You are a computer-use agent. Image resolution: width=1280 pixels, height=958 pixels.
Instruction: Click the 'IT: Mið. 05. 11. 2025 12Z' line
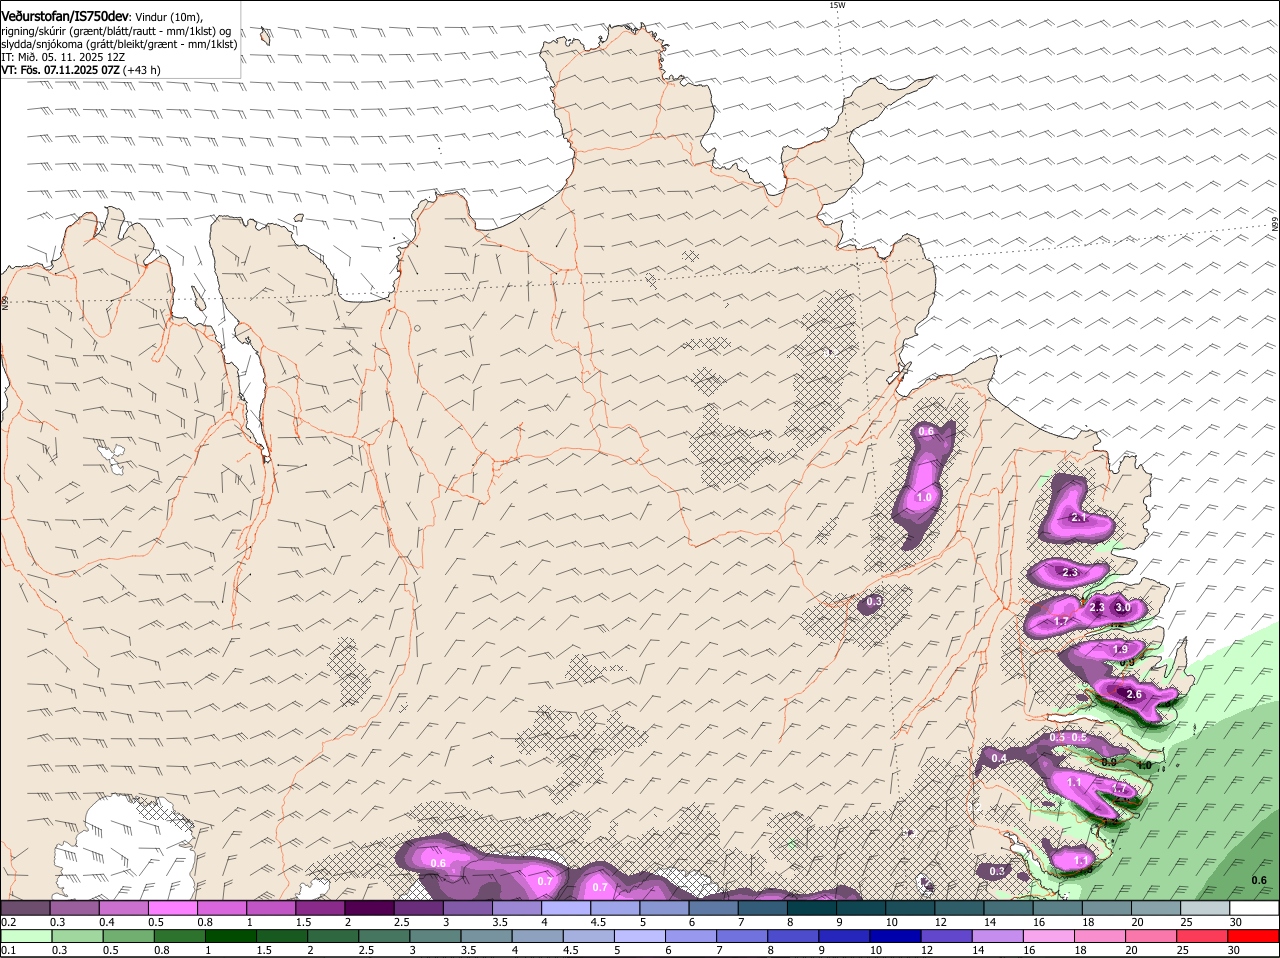coord(63,57)
